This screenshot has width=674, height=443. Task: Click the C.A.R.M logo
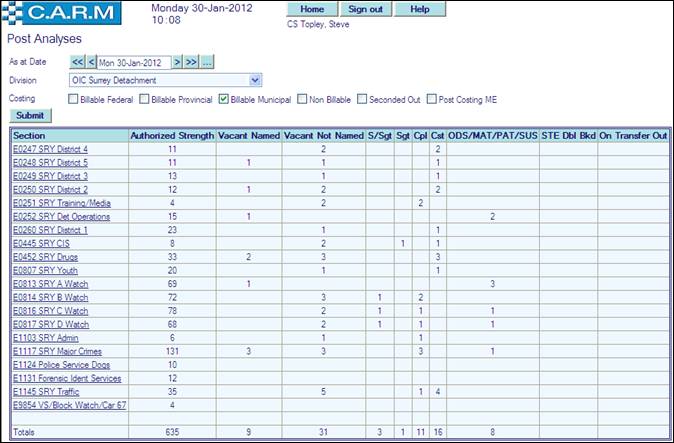[61, 14]
